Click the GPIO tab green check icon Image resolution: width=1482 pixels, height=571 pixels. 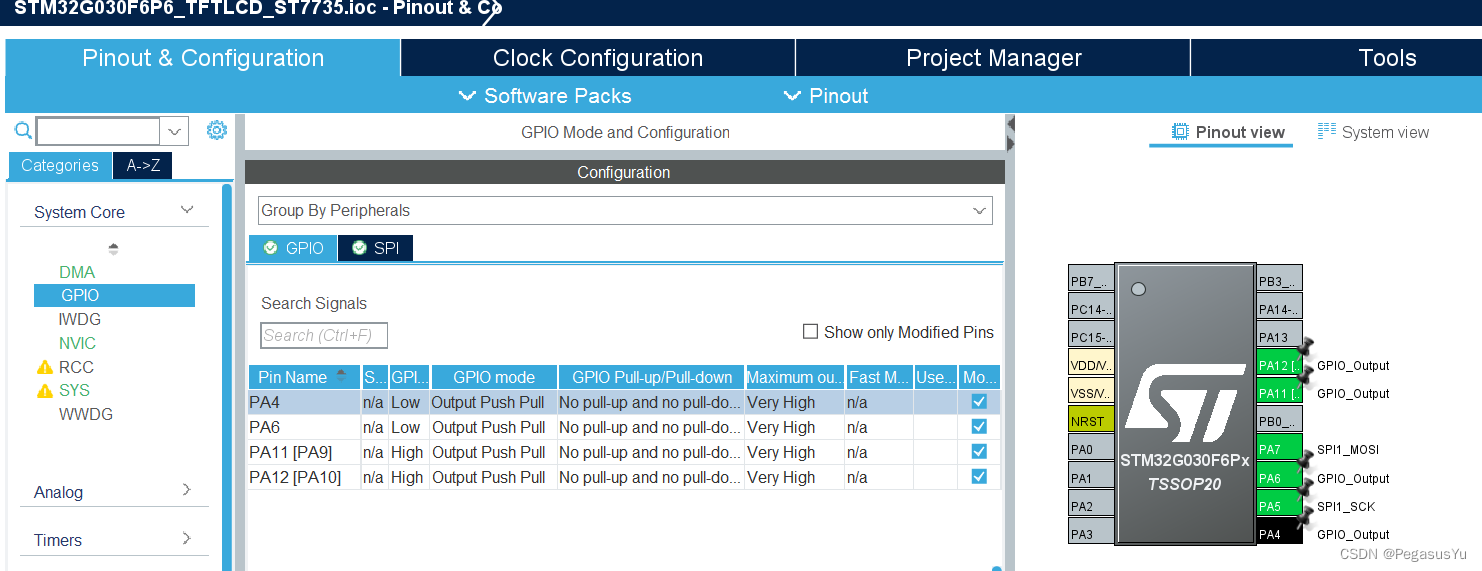[270, 248]
